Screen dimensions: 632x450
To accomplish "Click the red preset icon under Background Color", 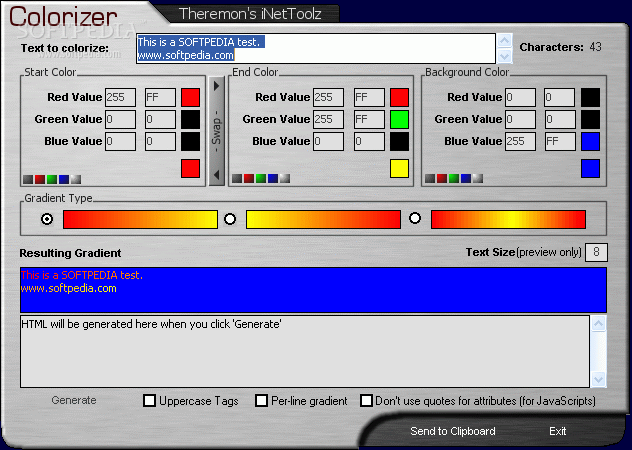I will tap(442, 179).
